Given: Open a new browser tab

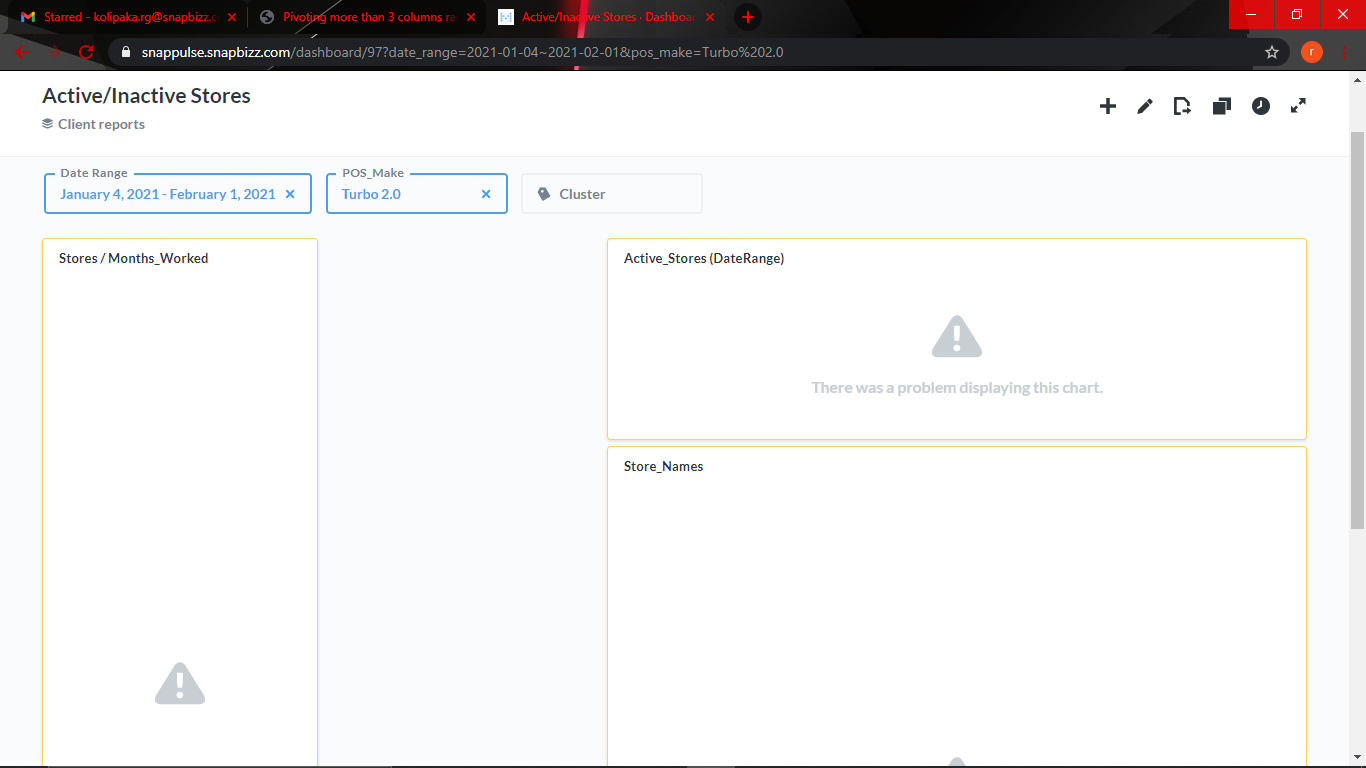Looking at the screenshot, I should point(747,16).
